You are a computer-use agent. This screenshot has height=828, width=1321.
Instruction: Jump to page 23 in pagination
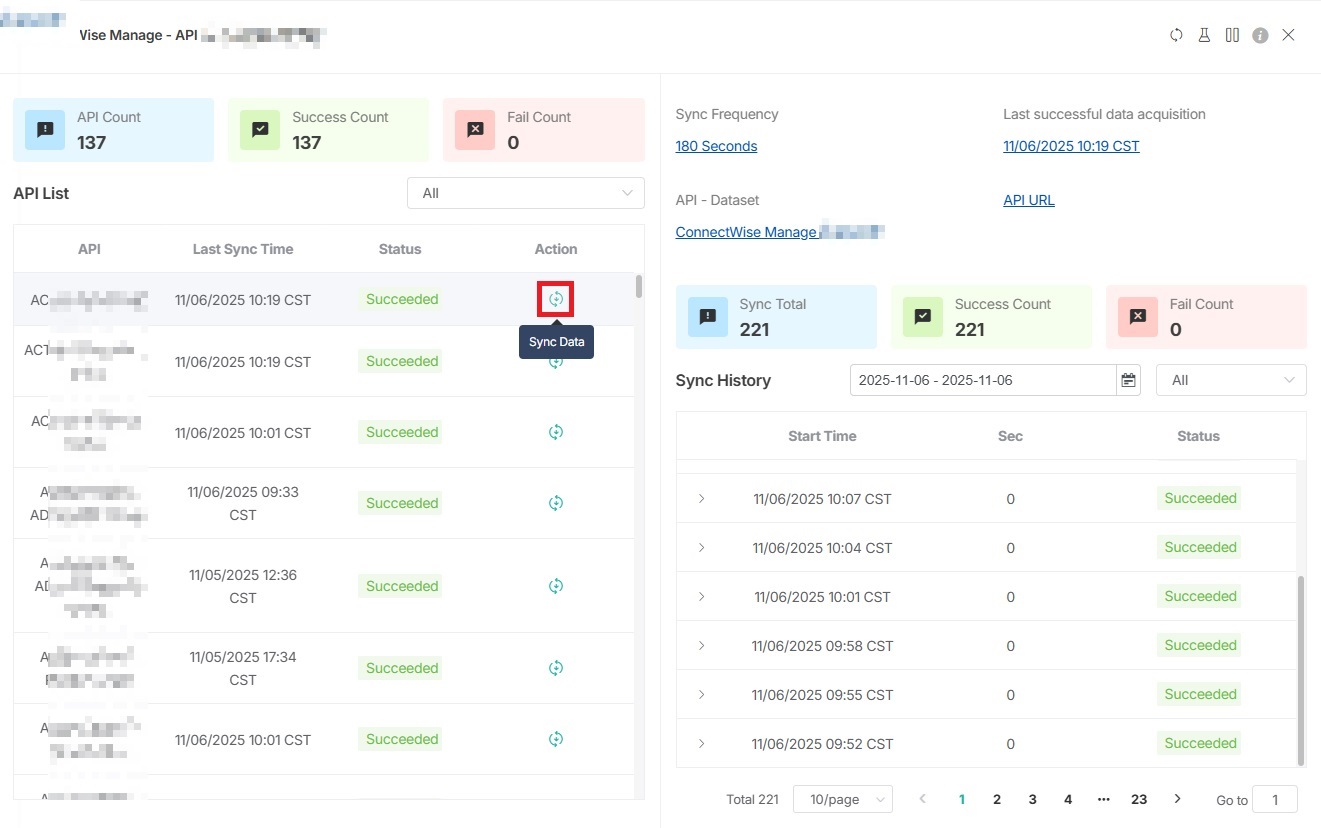pos(1139,799)
